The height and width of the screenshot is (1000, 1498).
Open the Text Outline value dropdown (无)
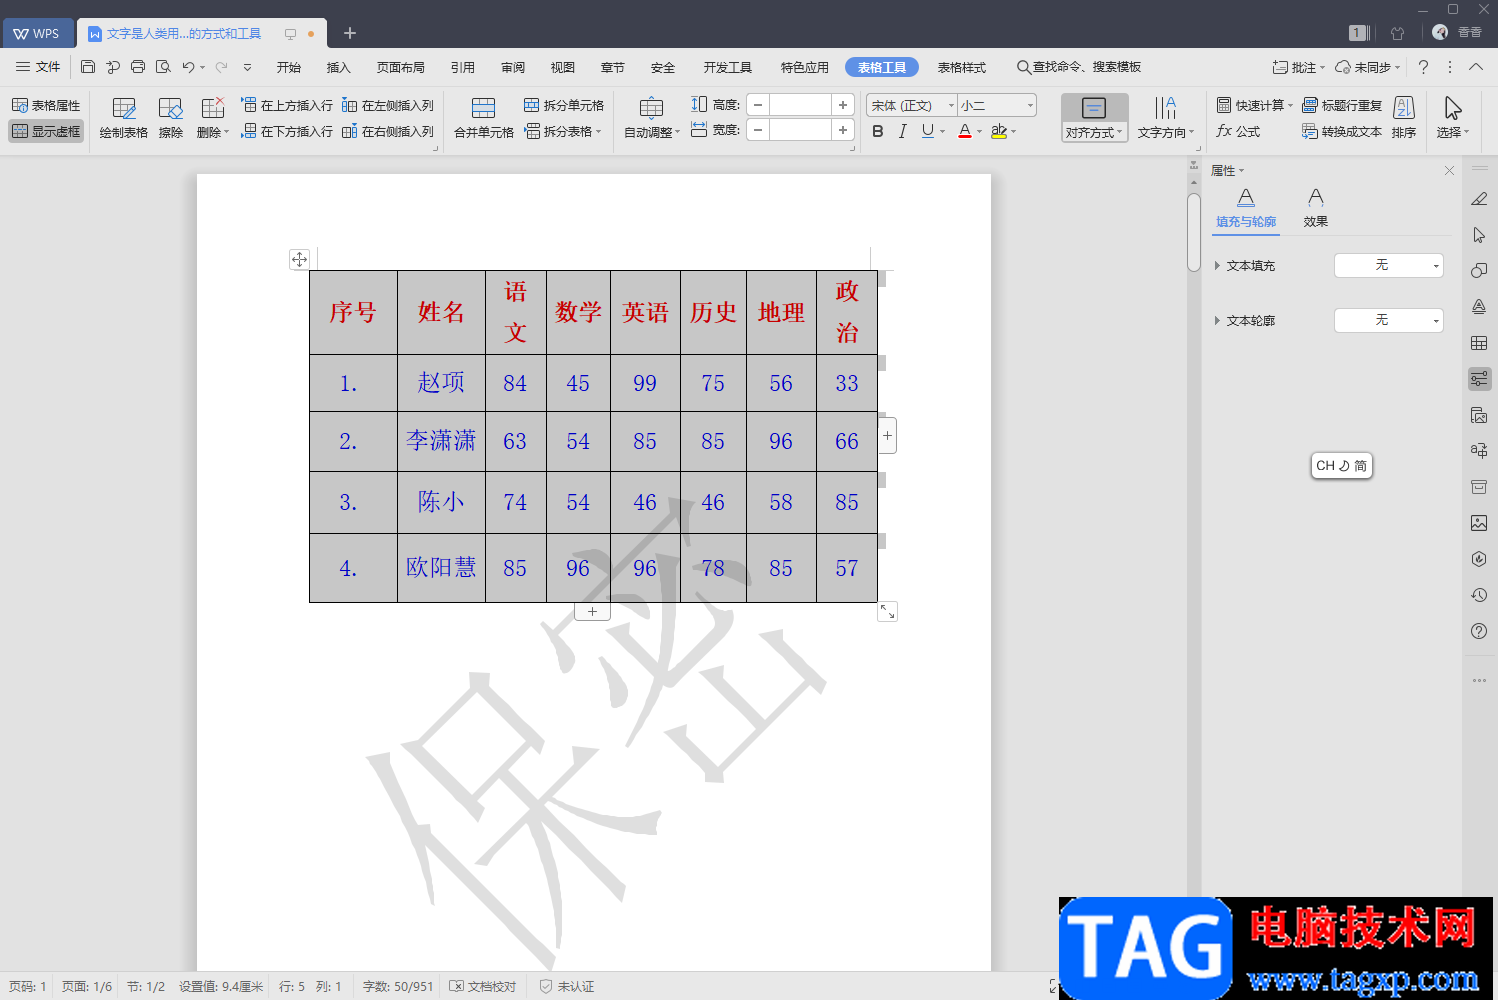pyautogui.click(x=1389, y=320)
